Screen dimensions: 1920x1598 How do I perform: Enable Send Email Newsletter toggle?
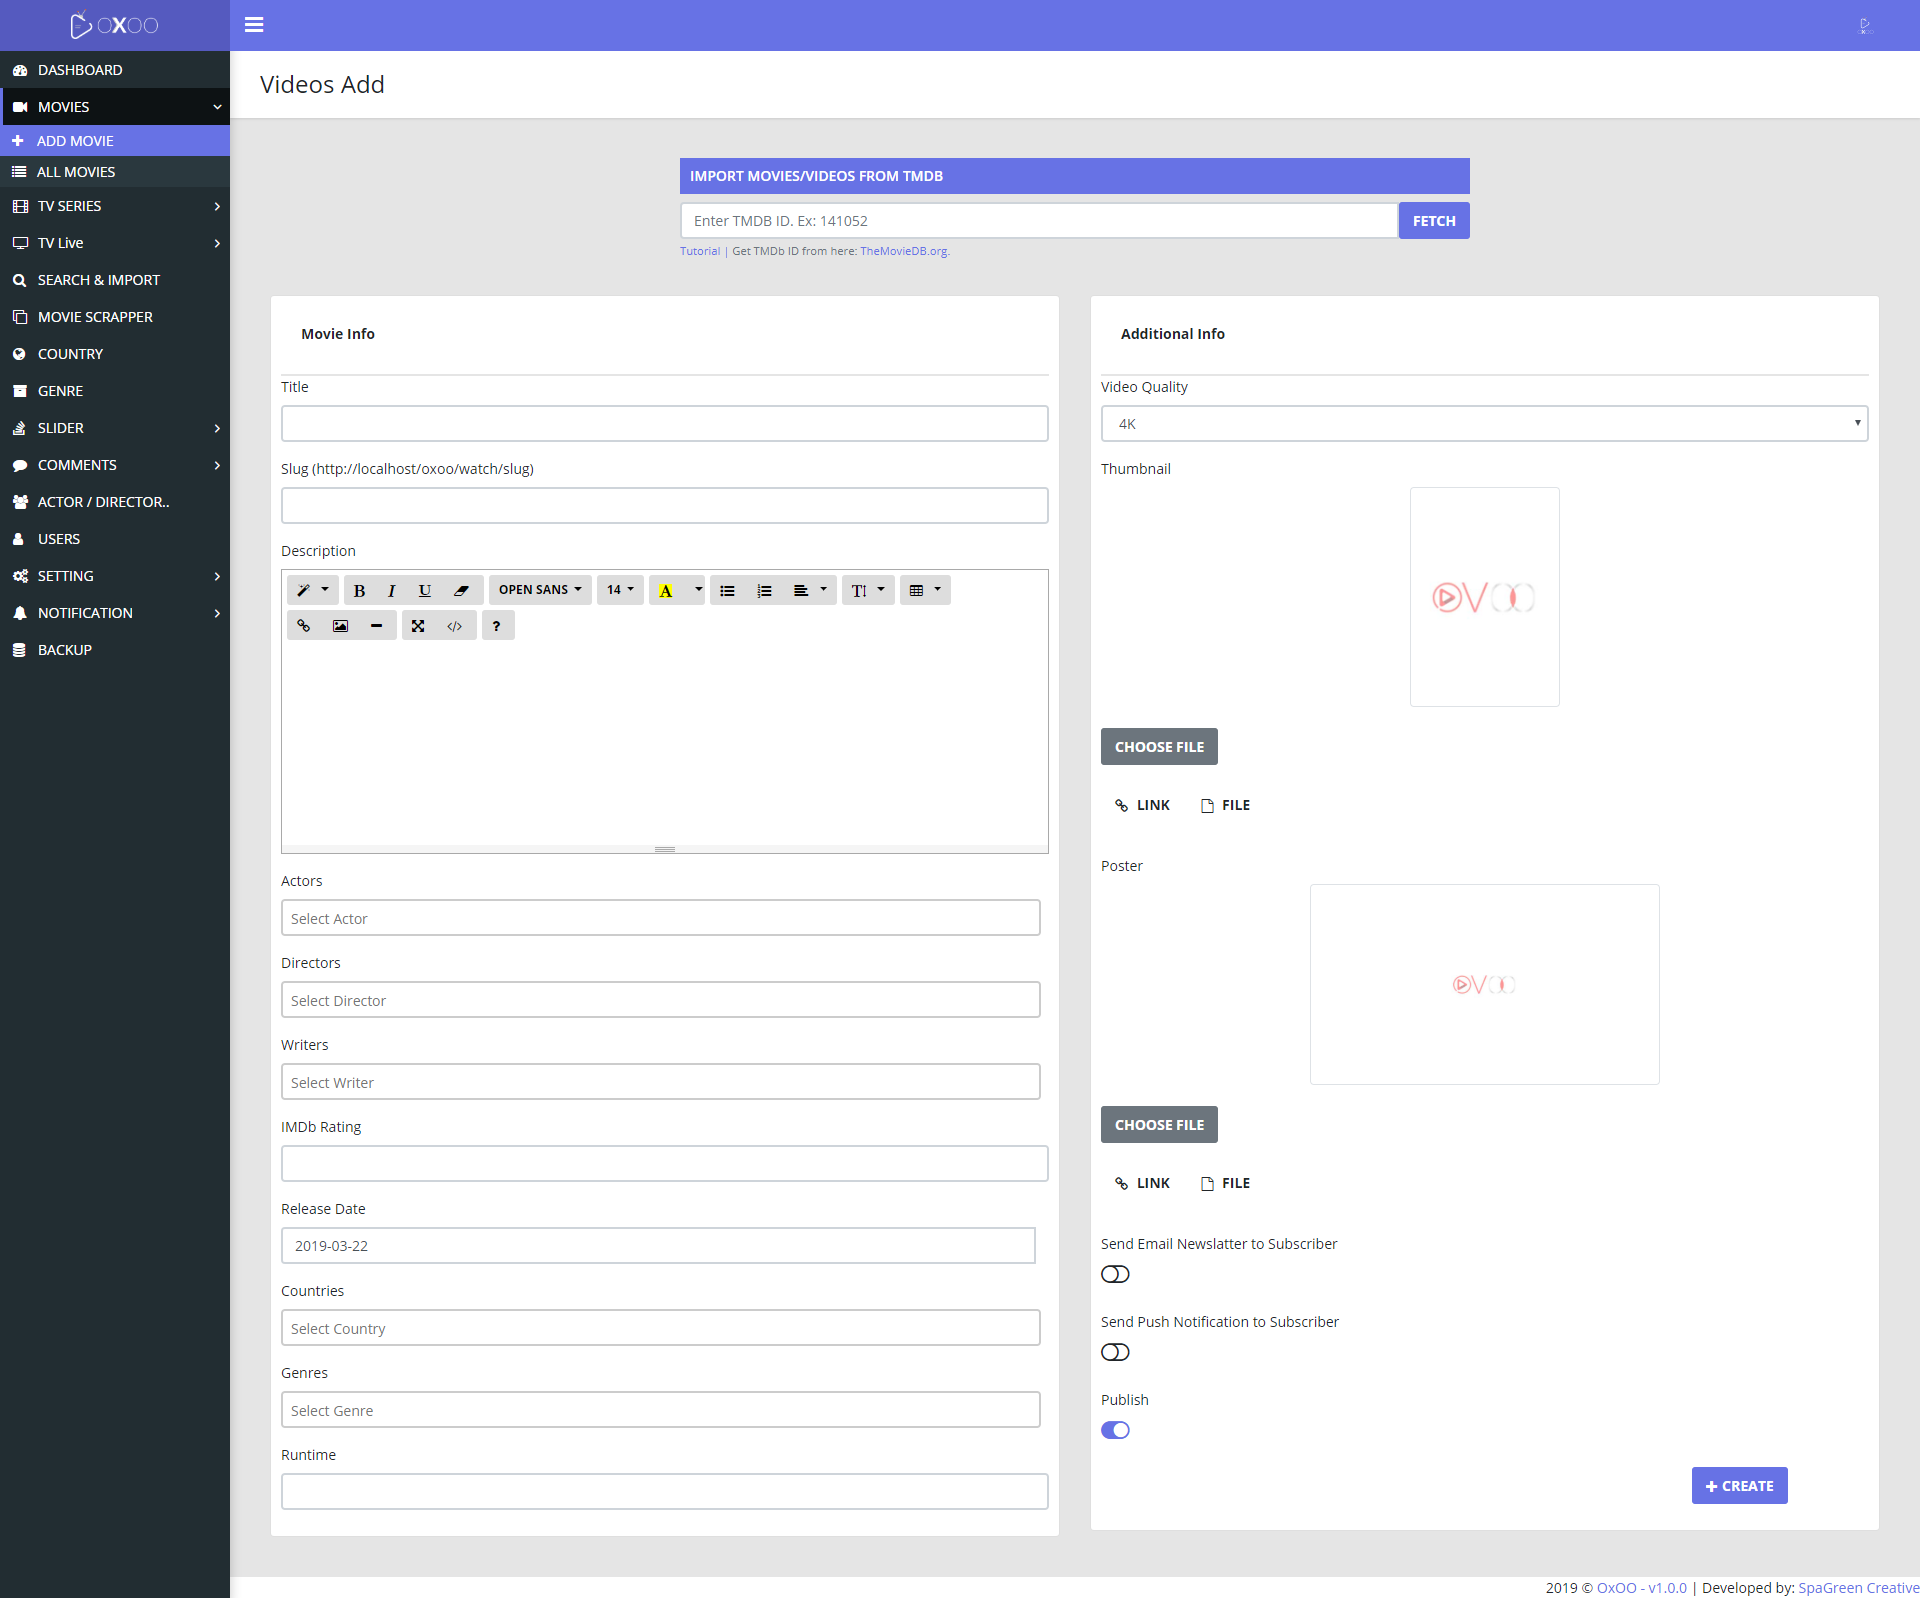click(x=1115, y=1274)
